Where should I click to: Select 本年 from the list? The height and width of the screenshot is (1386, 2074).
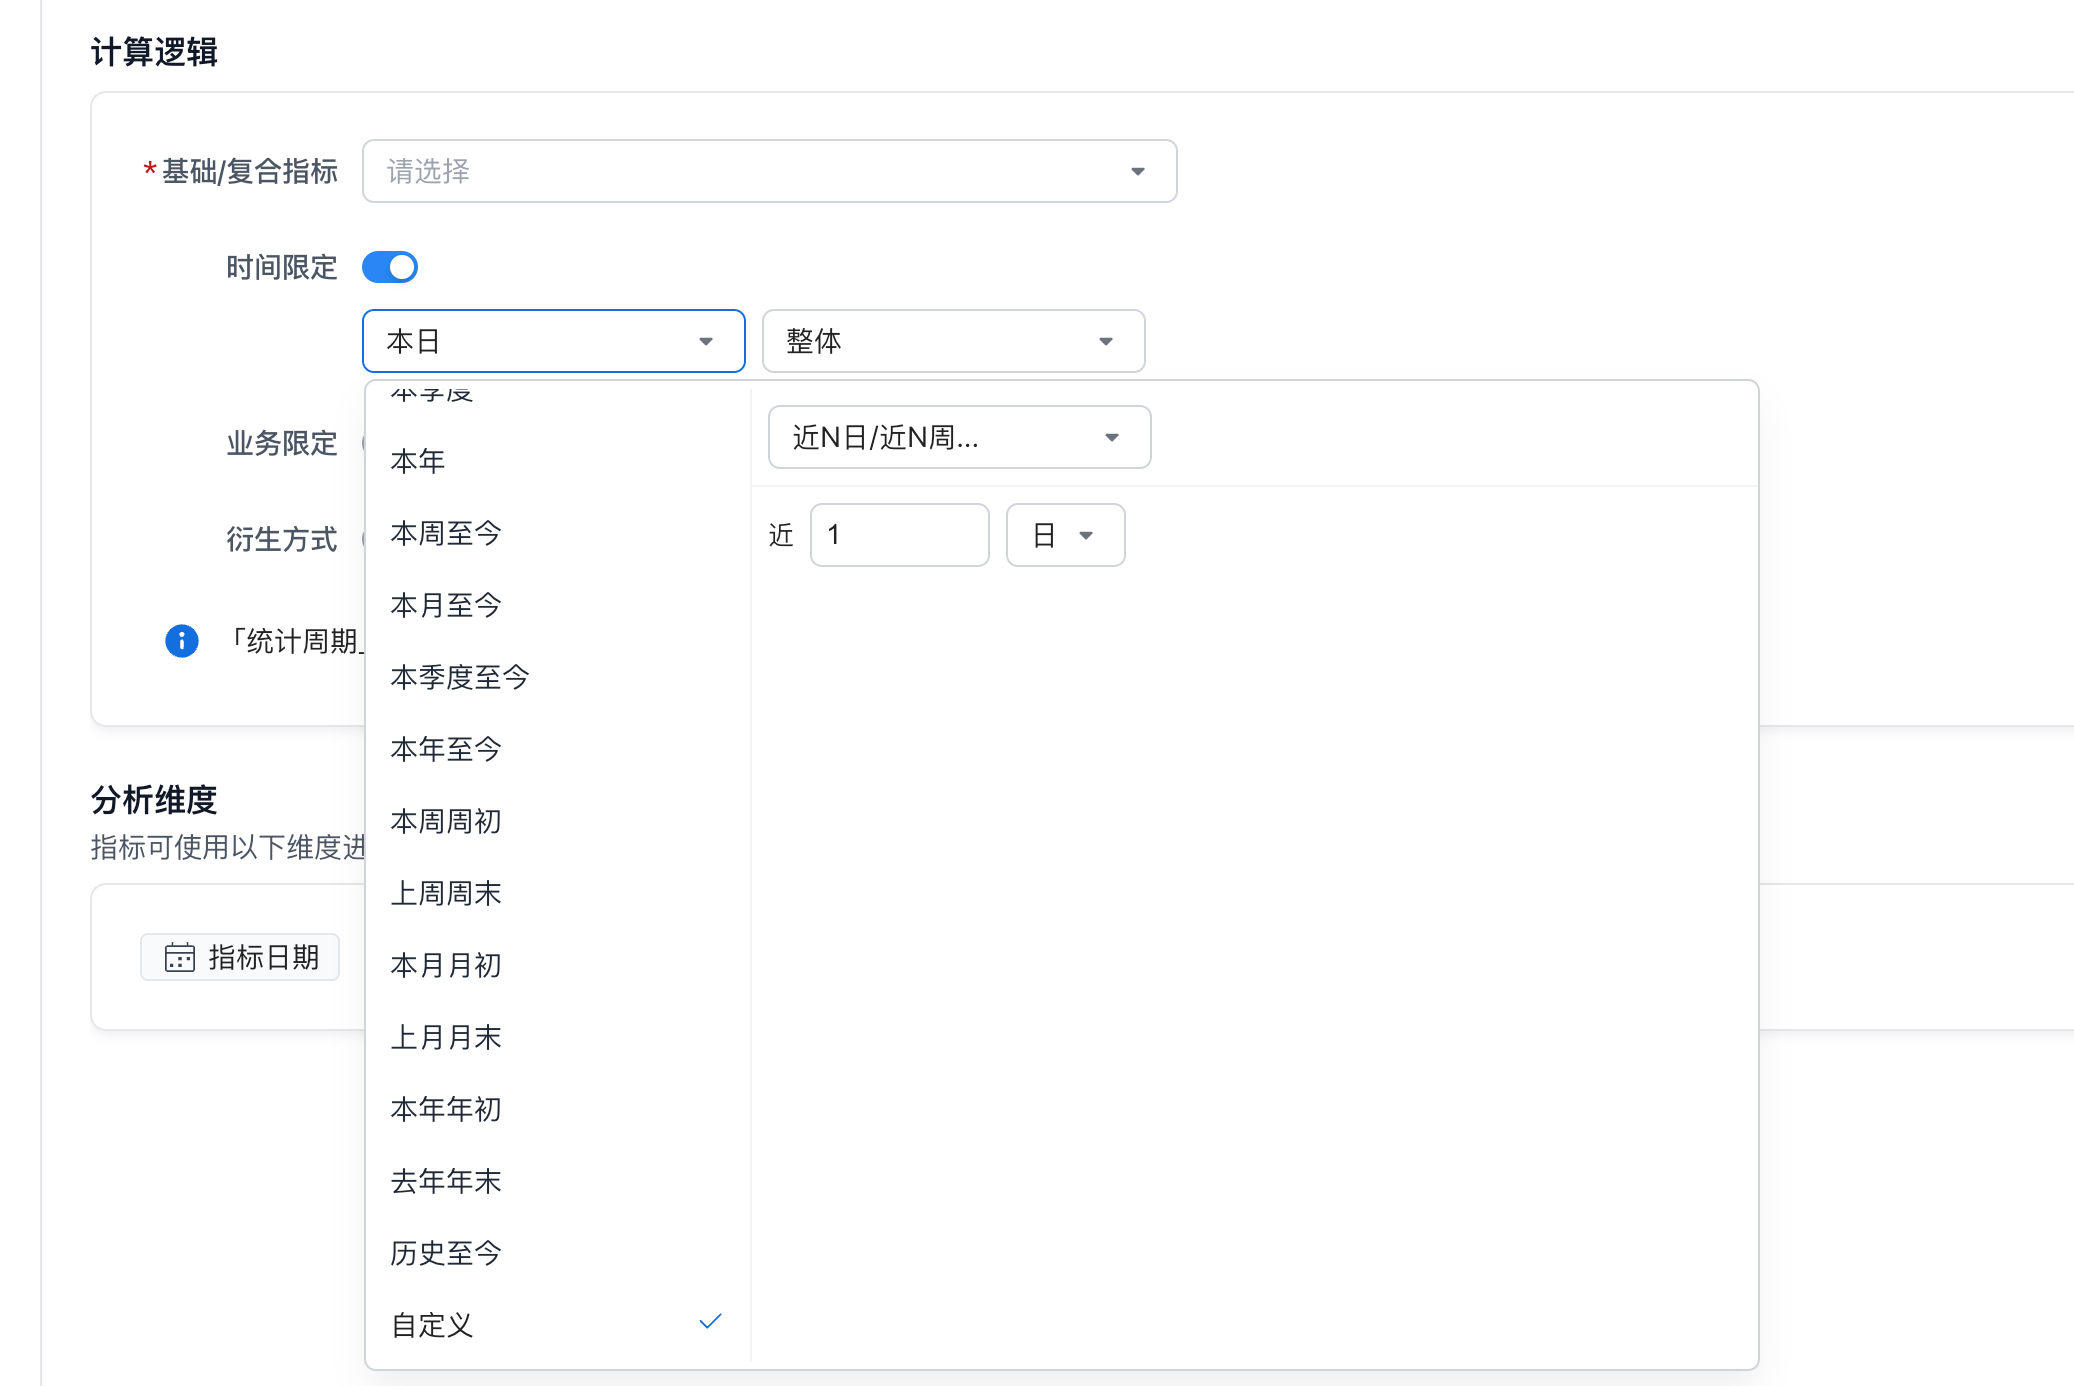click(418, 461)
